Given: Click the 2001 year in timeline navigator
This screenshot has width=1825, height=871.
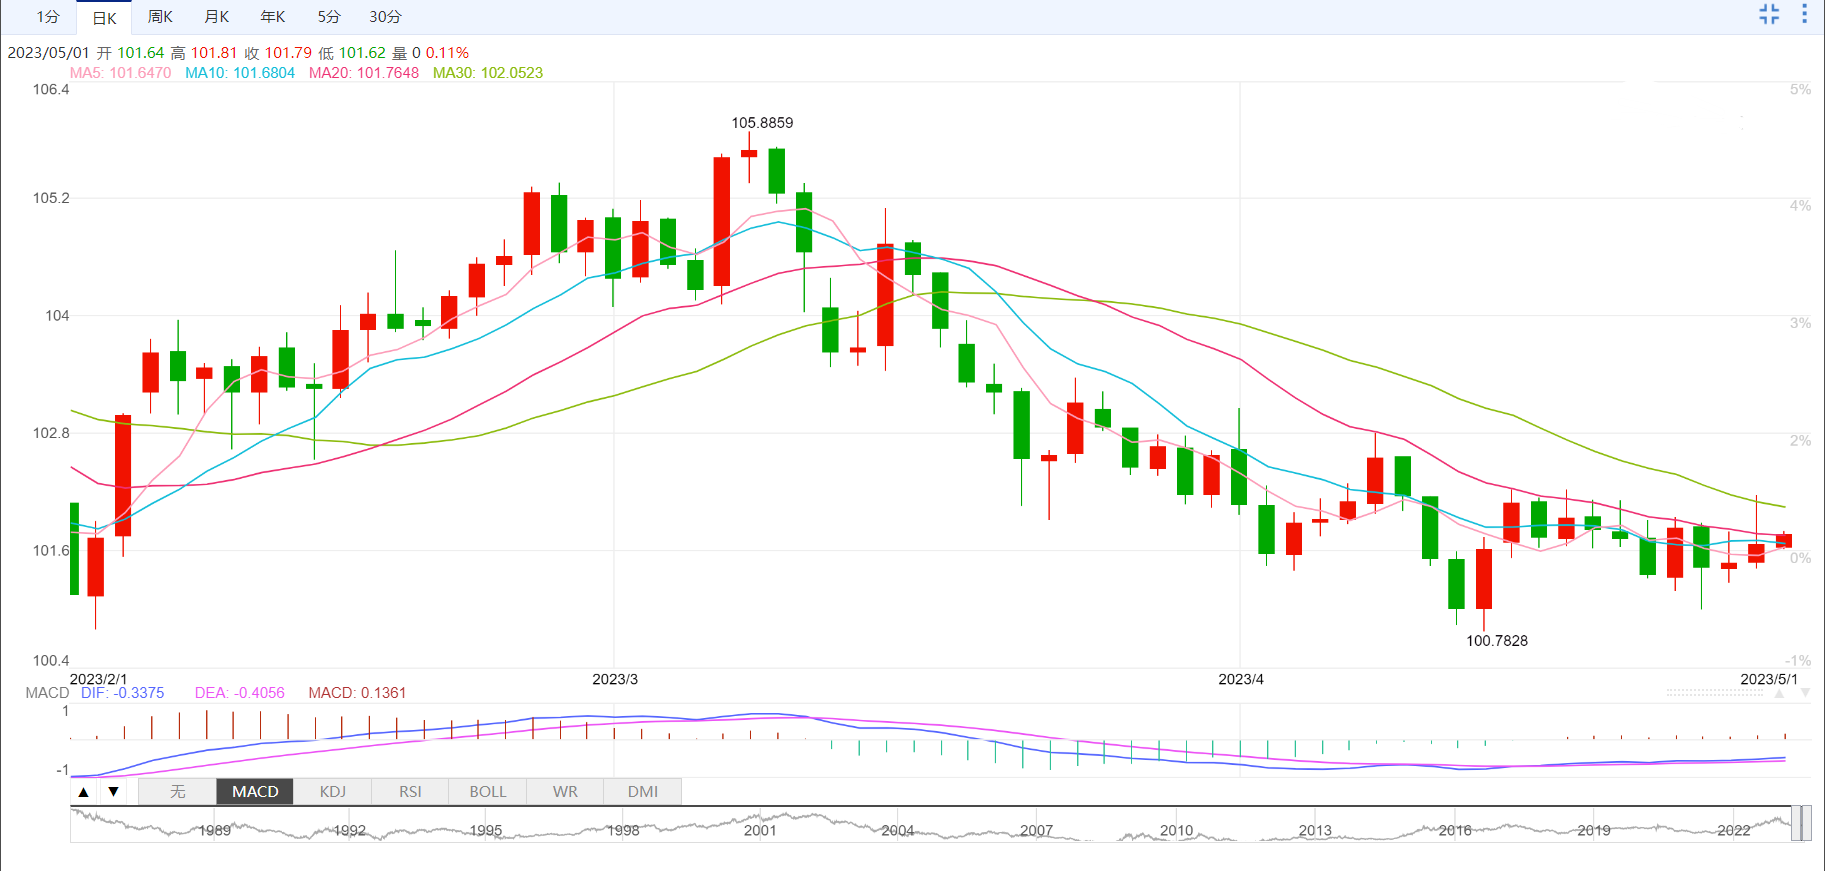Looking at the screenshot, I should [760, 830].
